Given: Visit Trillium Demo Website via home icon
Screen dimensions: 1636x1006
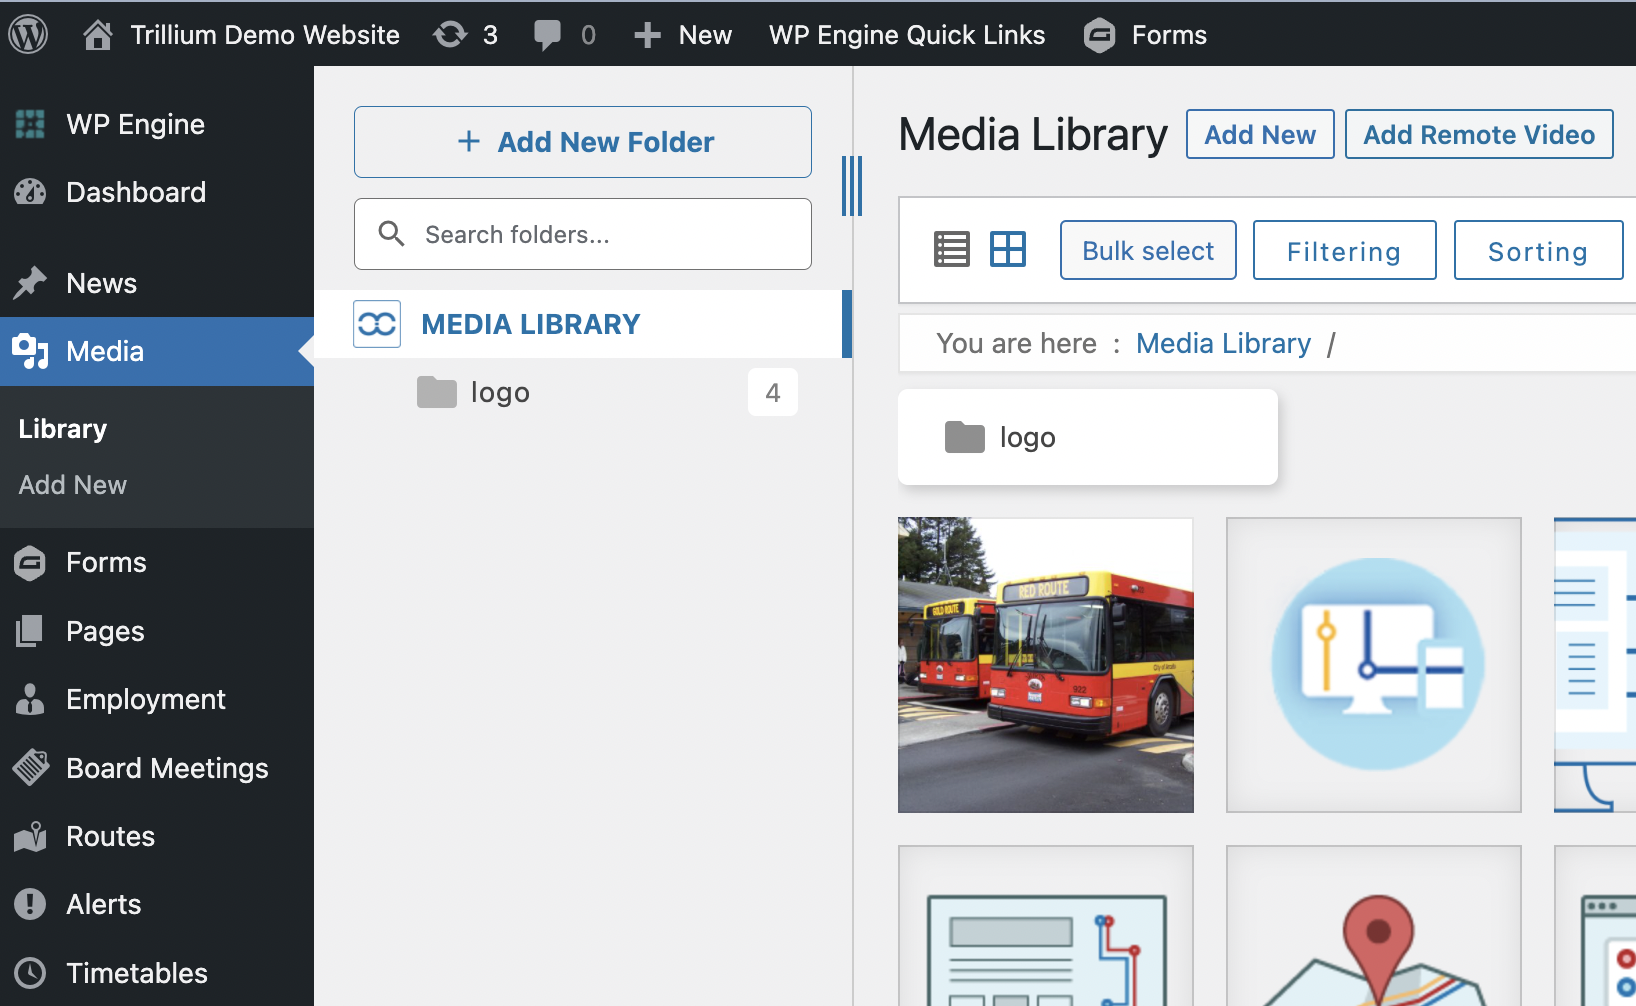Looking at the screenshot, I should click(97, 33).
